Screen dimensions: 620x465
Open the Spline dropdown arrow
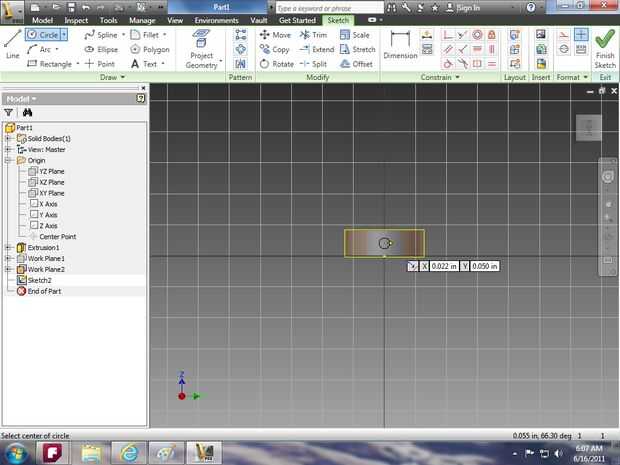[x=123, y=35]
